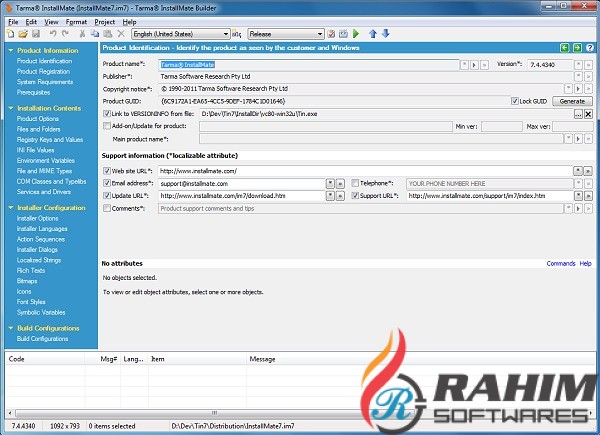Click the play arrow button beside Product name
This screenshot has height=435, width=600.
474,65
